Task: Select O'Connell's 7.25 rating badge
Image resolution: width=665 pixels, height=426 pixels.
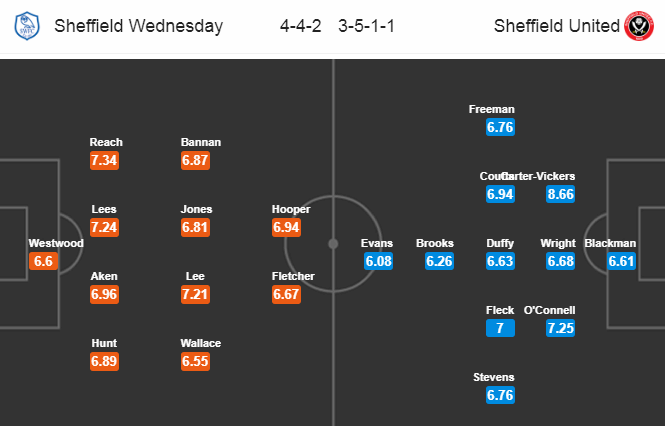Action: point(560,328)
